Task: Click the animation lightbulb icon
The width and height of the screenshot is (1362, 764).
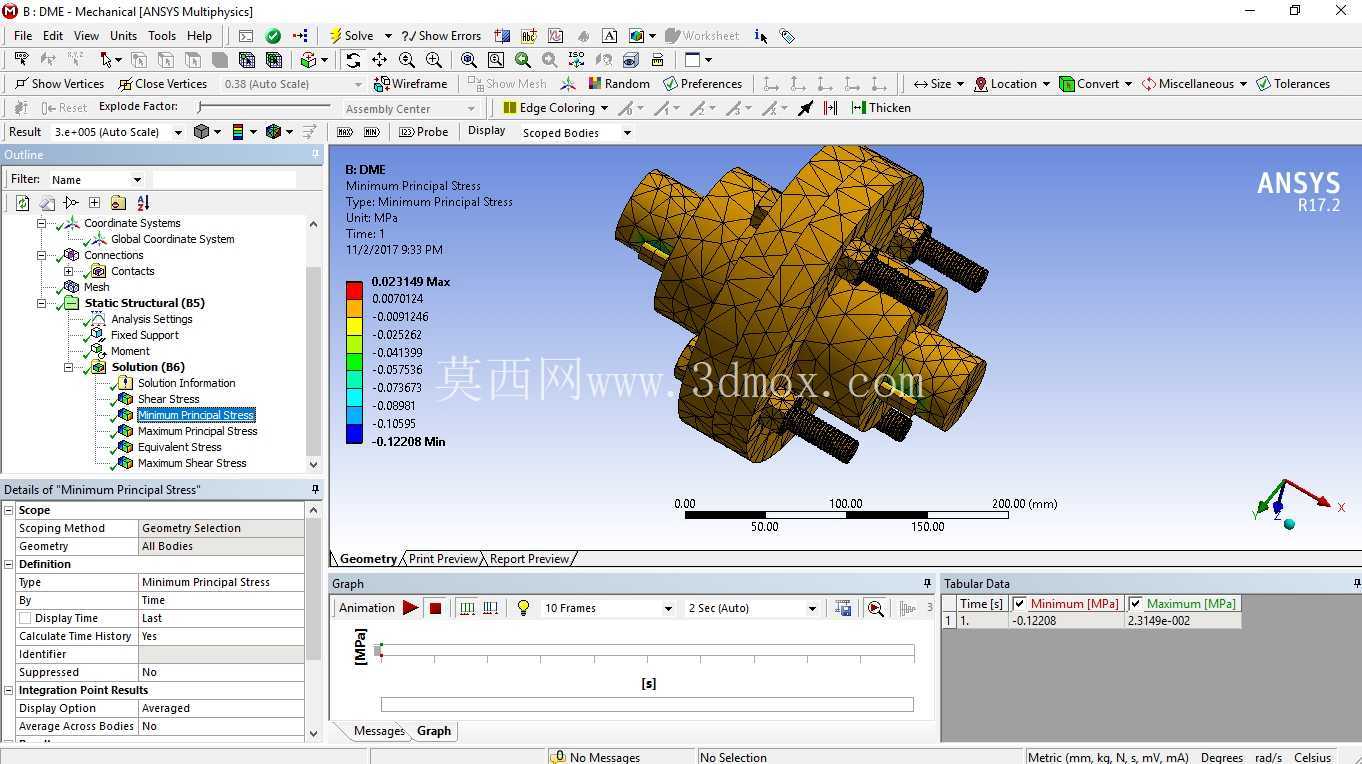Action: click(523, 608)
